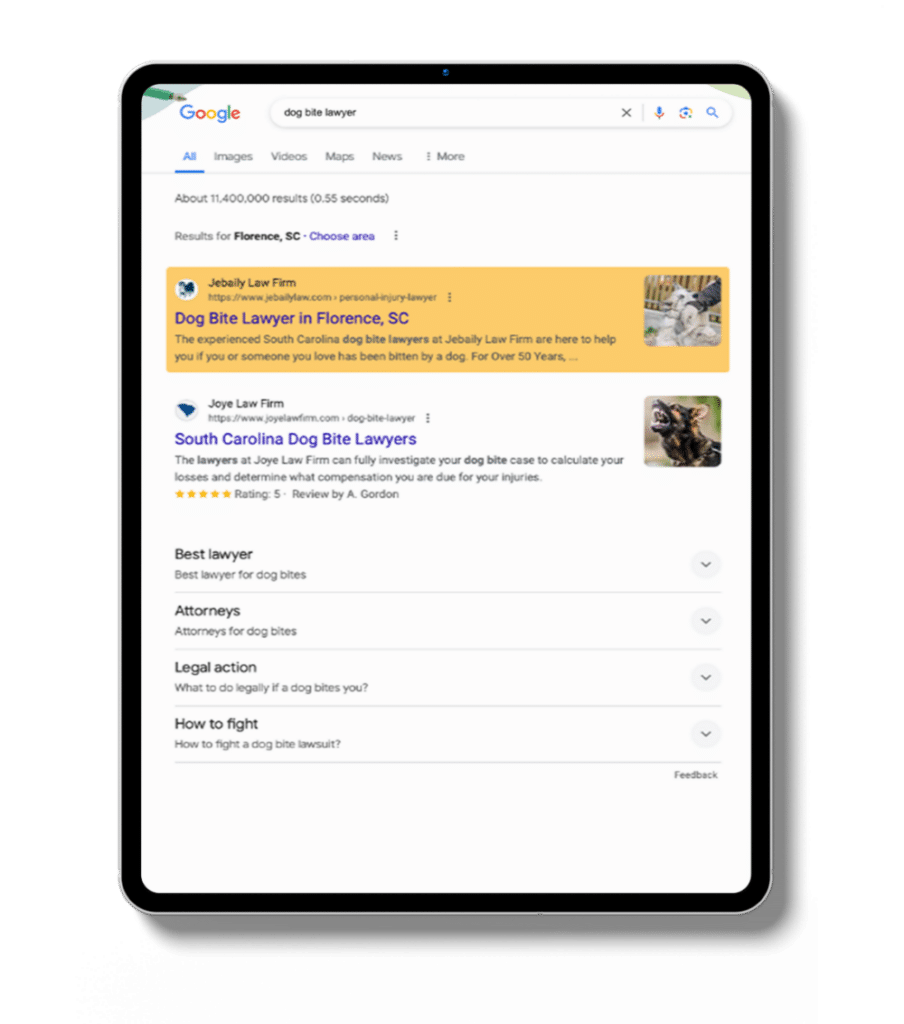Expand the How to fight section
904x1024 pixels.
705,733
